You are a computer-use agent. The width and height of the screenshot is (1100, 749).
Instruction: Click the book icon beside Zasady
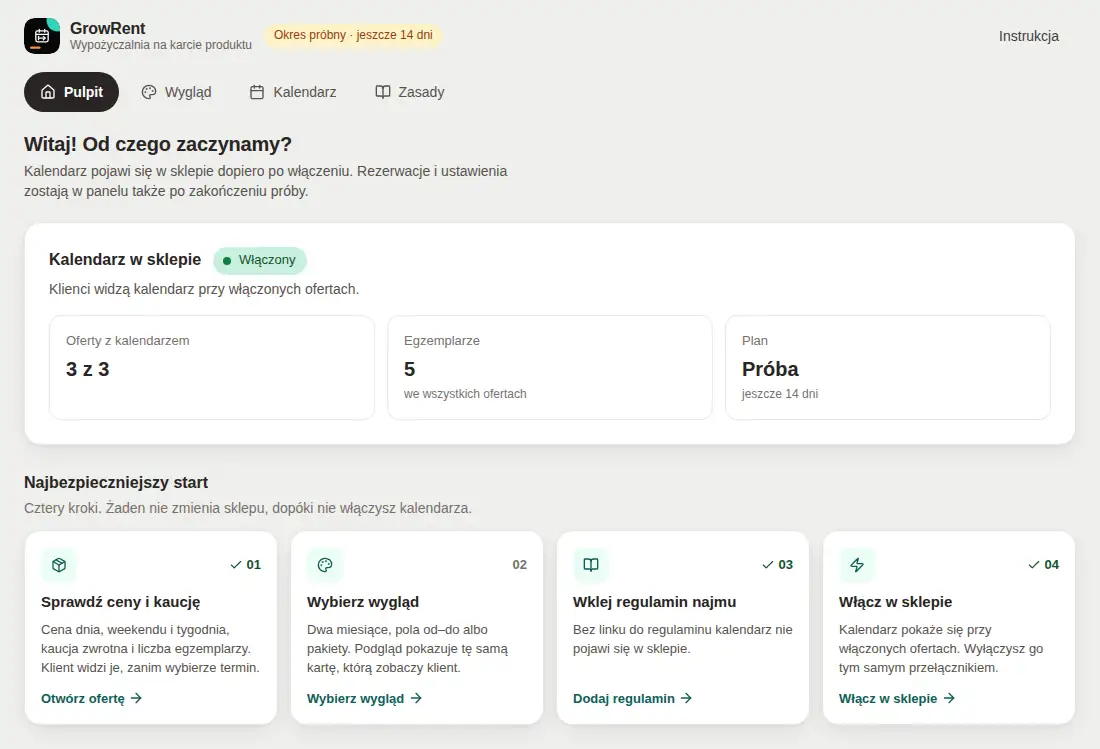[382, 92]
